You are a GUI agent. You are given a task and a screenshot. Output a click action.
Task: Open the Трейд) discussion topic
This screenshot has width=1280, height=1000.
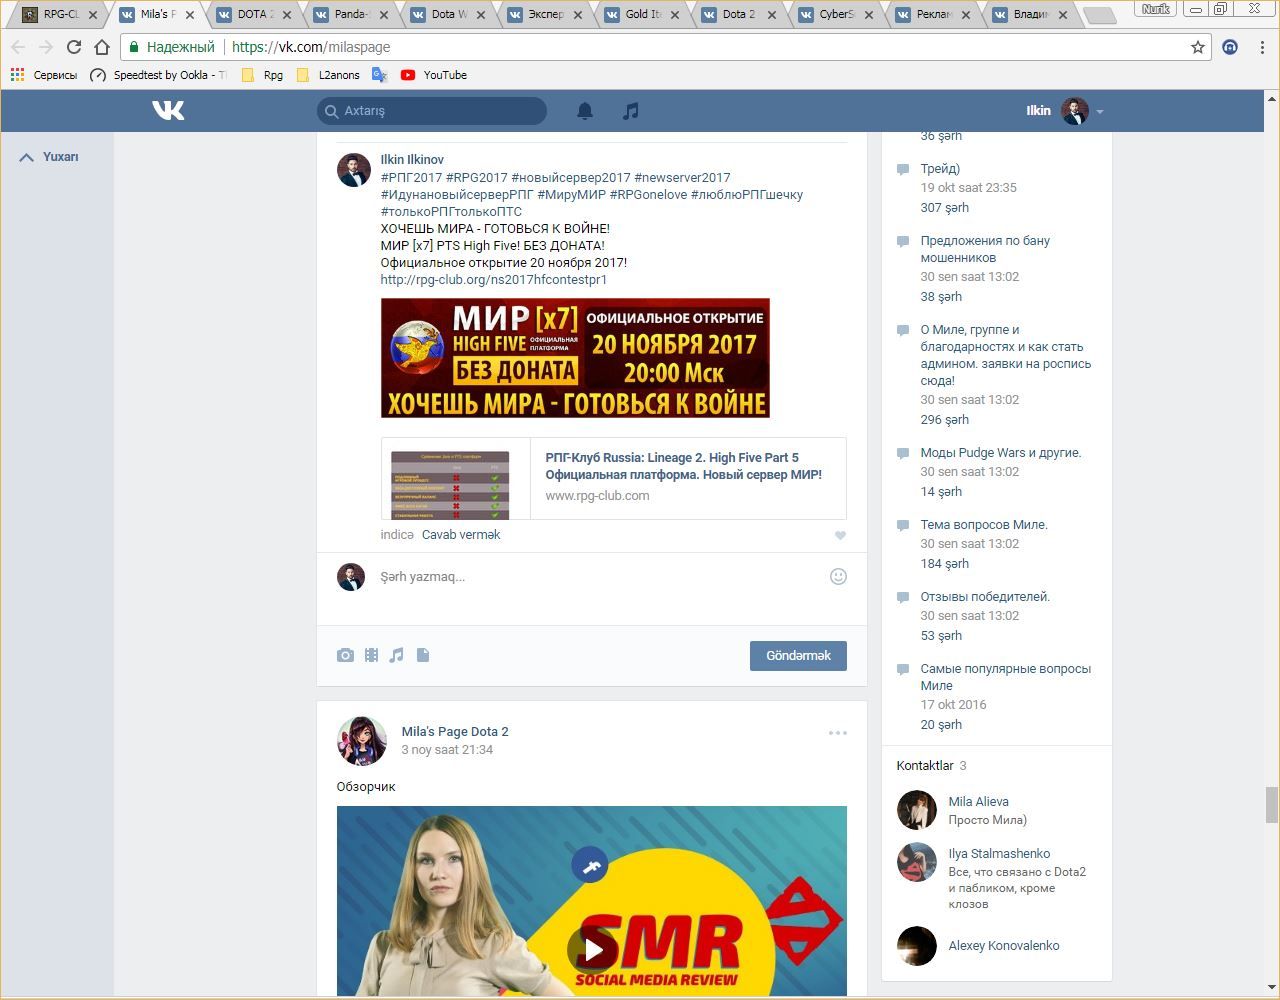[x=940, y=169]
